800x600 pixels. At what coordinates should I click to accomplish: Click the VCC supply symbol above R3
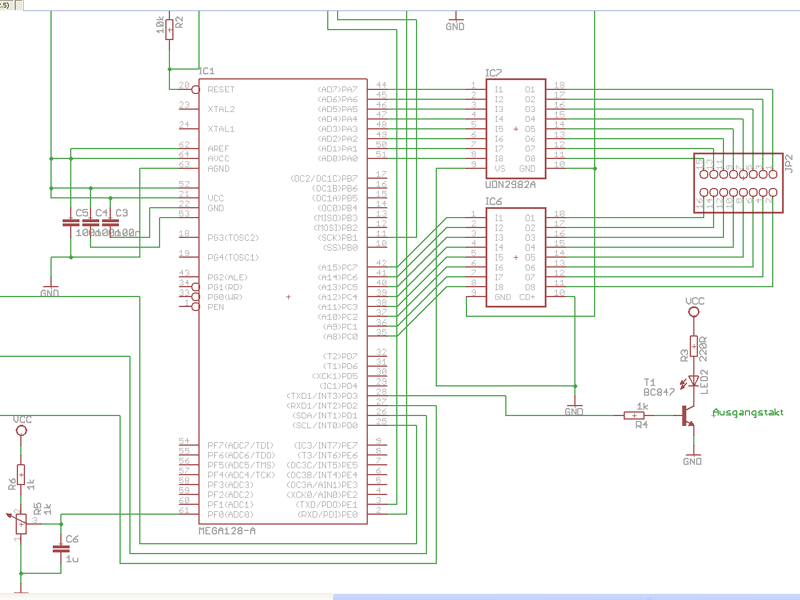[693, 311]
